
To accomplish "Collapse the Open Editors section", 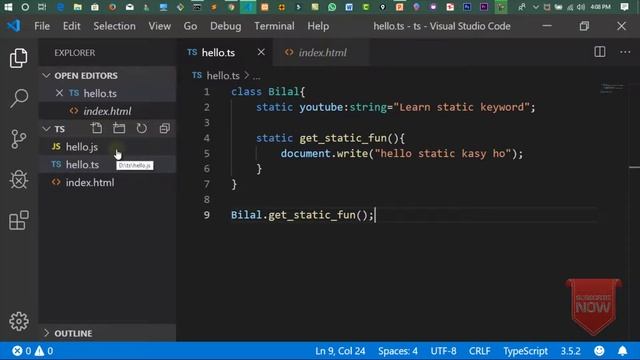I will click(x=46, y=76).
